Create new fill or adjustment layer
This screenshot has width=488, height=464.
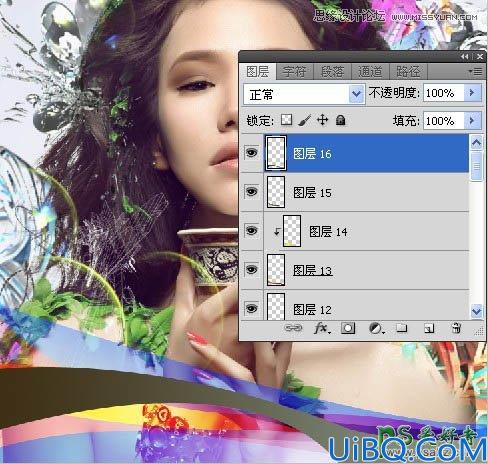(376, 329)
